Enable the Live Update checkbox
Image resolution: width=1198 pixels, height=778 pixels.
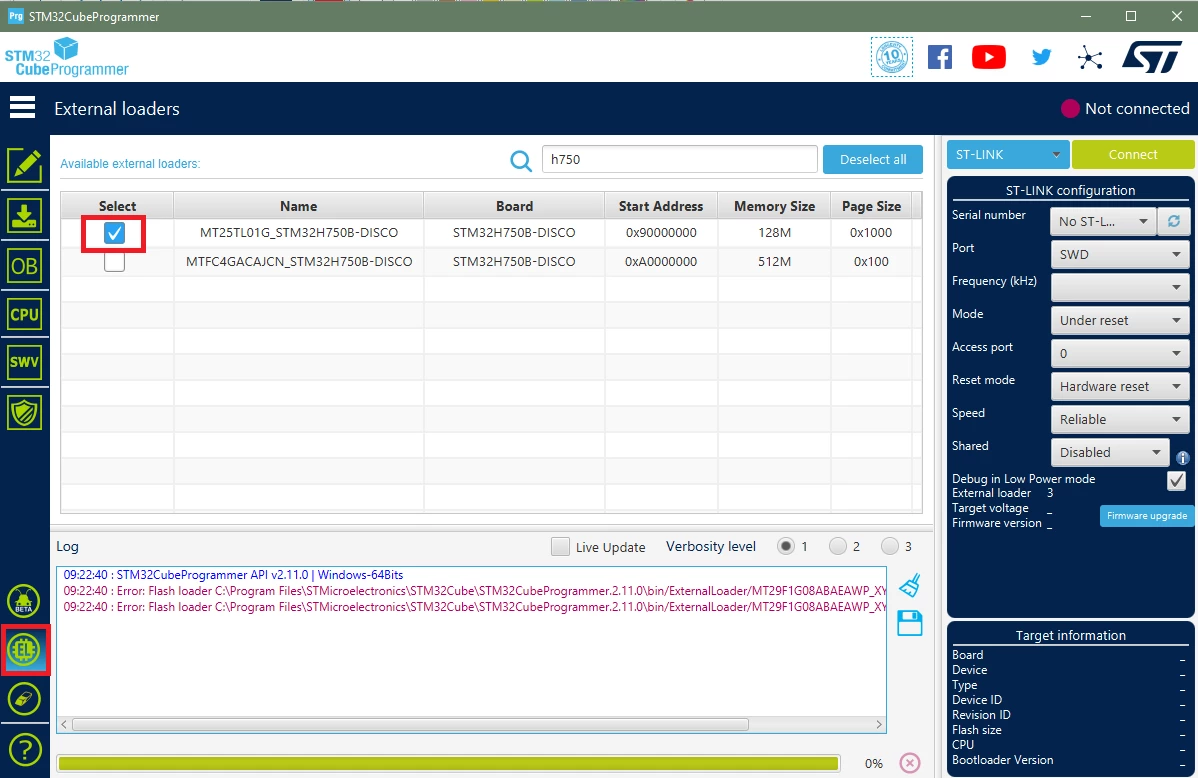[x=560, y=546]
